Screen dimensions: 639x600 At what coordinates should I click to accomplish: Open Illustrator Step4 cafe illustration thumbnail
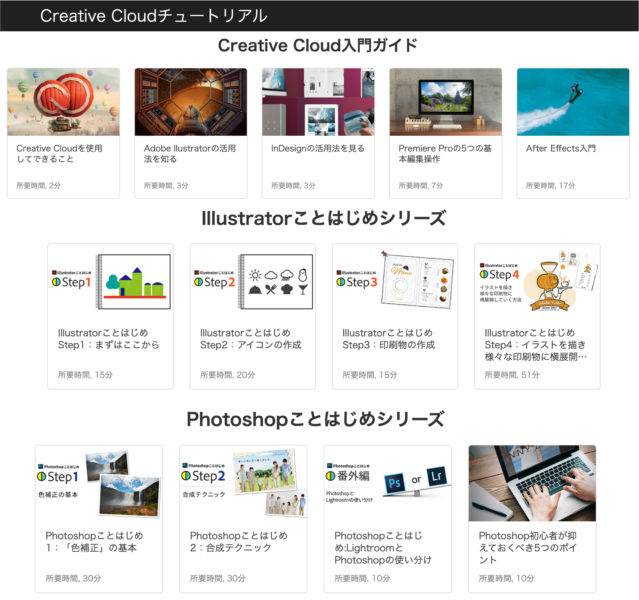[537, 282]
